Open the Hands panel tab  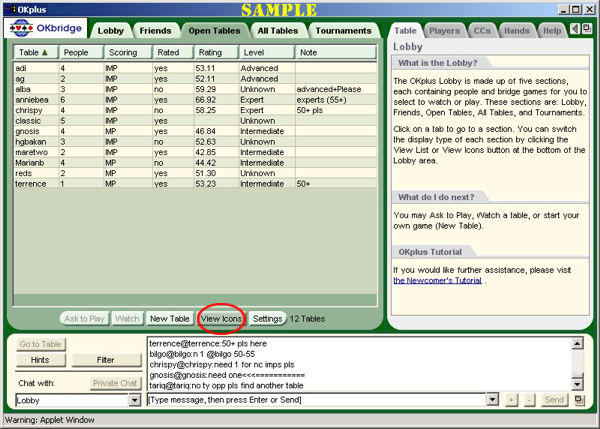coord(517,31)
